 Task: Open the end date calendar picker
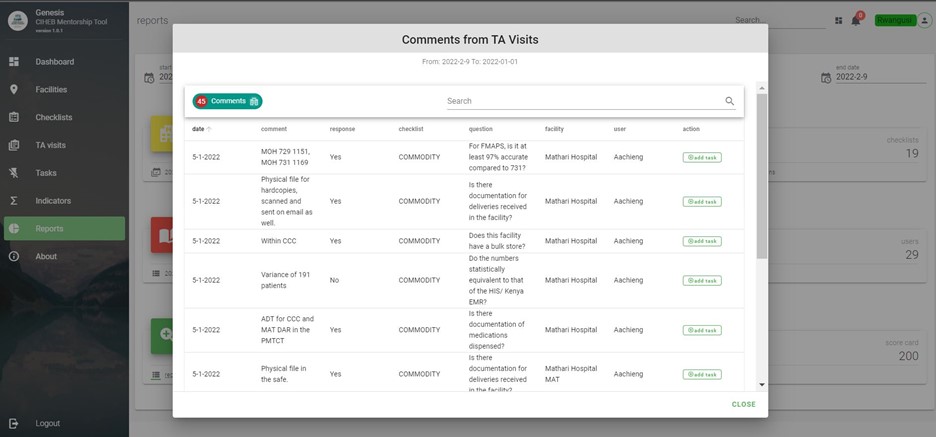click(825, 77)
